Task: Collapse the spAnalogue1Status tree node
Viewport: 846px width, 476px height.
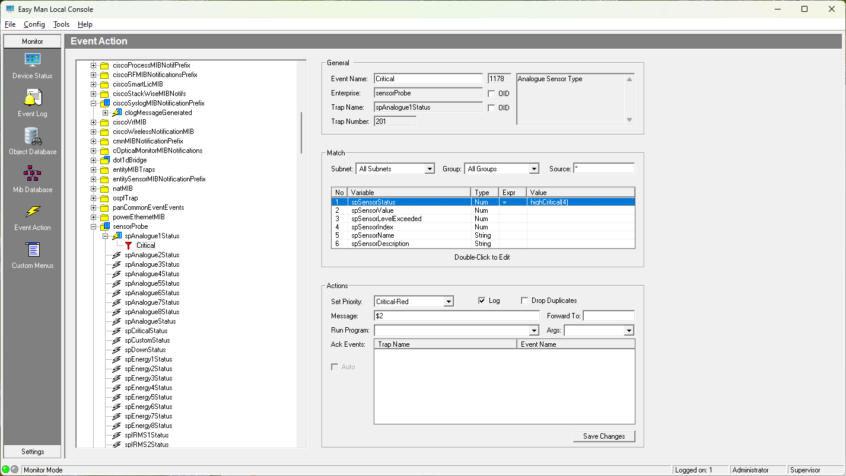Action: tap(105, 236)
